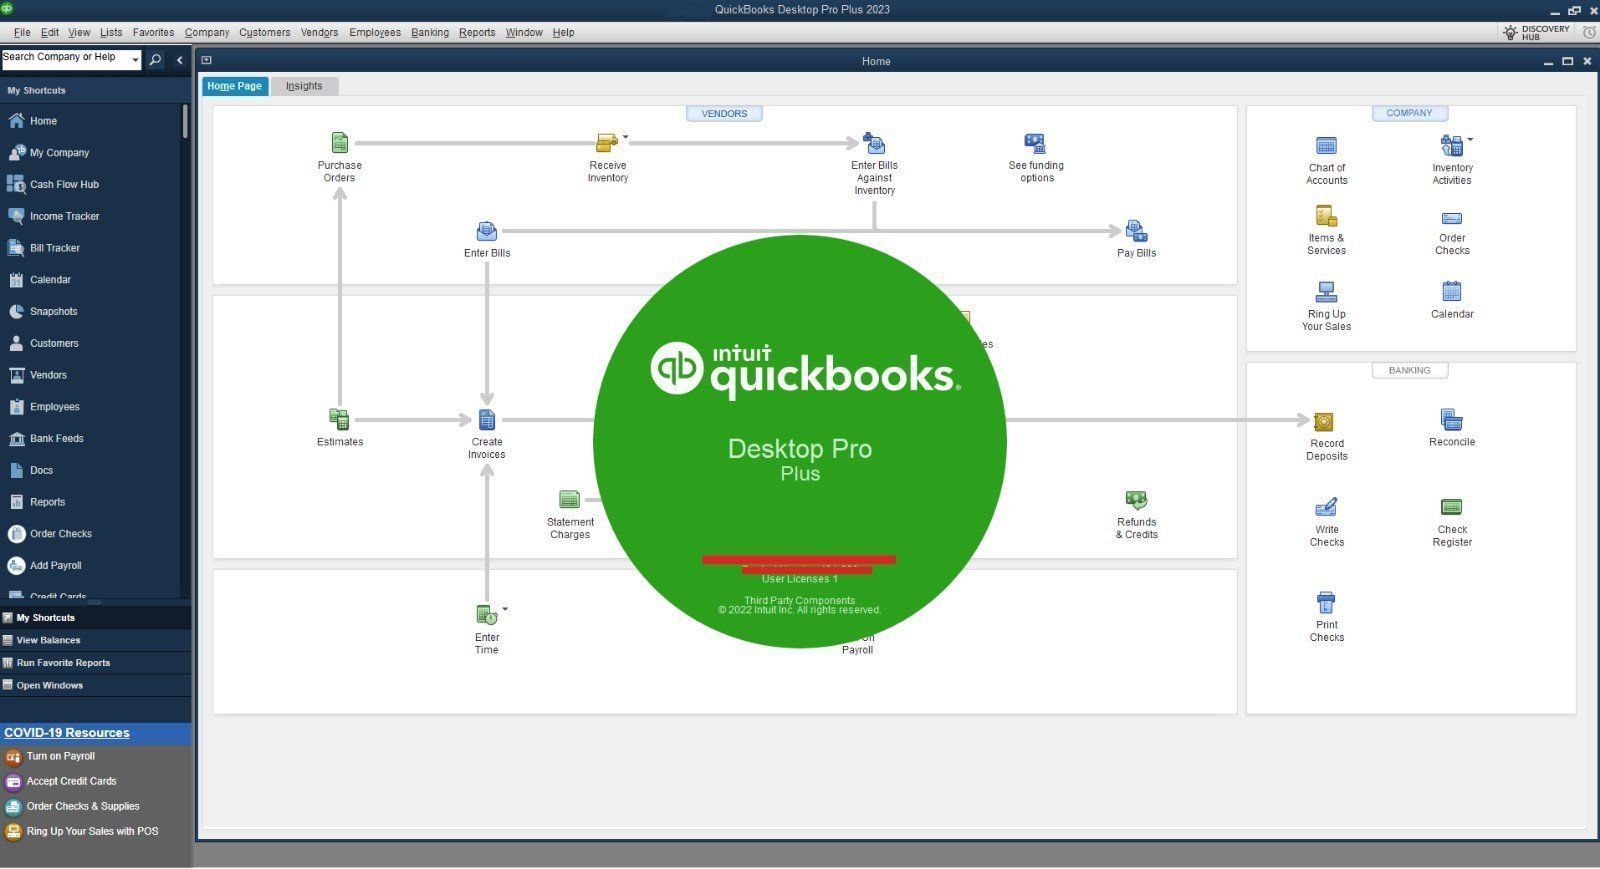Click the VENDORS section label
The height and width of the screenshot is (869, 1600).
724,114
